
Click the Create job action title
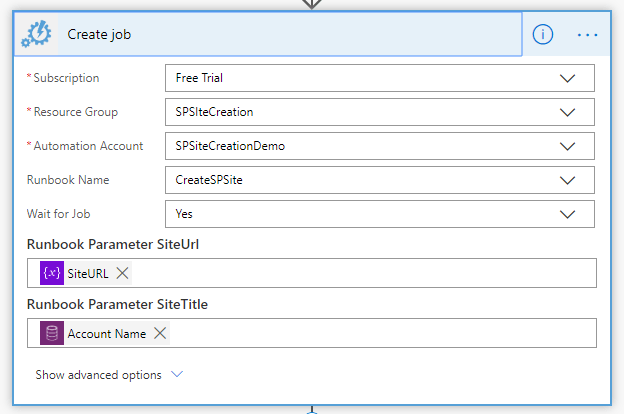click(x=100, y=34)
